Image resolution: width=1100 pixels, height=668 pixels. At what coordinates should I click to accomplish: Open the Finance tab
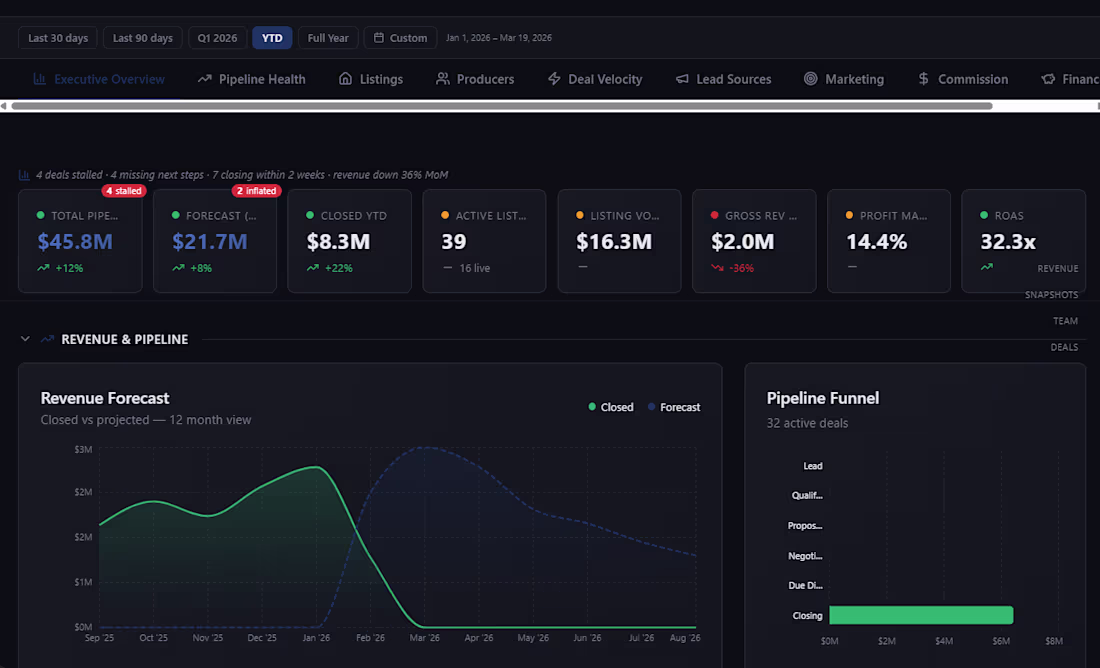(x=1072, y=78)
